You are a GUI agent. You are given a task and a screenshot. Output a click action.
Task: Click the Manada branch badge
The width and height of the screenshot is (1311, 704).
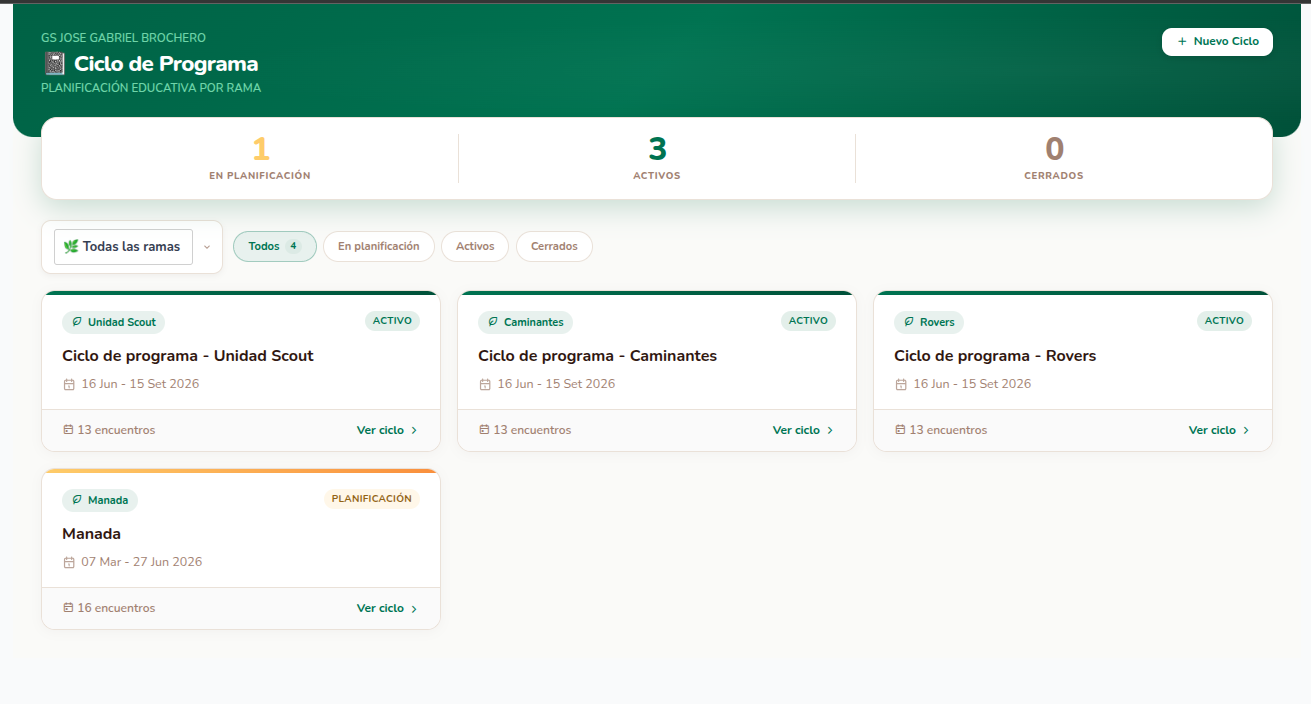point(100,500)
